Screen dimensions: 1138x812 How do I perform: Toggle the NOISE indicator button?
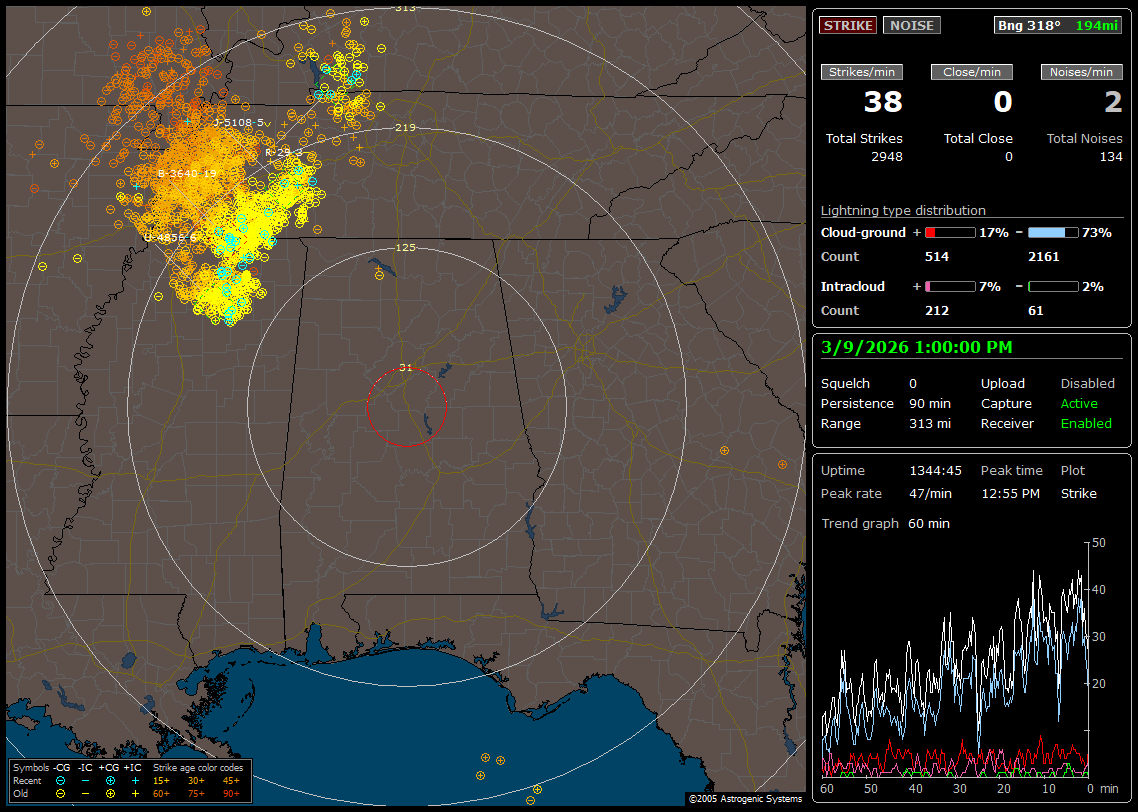(x=911, y=25)
